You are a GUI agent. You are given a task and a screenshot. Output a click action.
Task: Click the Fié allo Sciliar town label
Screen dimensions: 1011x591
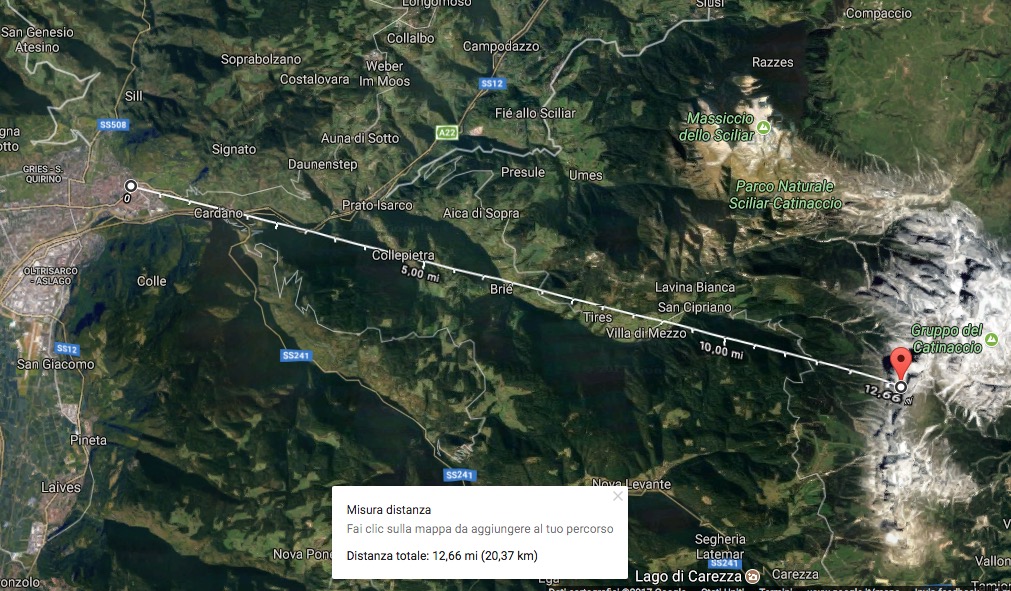click(535, 113)
